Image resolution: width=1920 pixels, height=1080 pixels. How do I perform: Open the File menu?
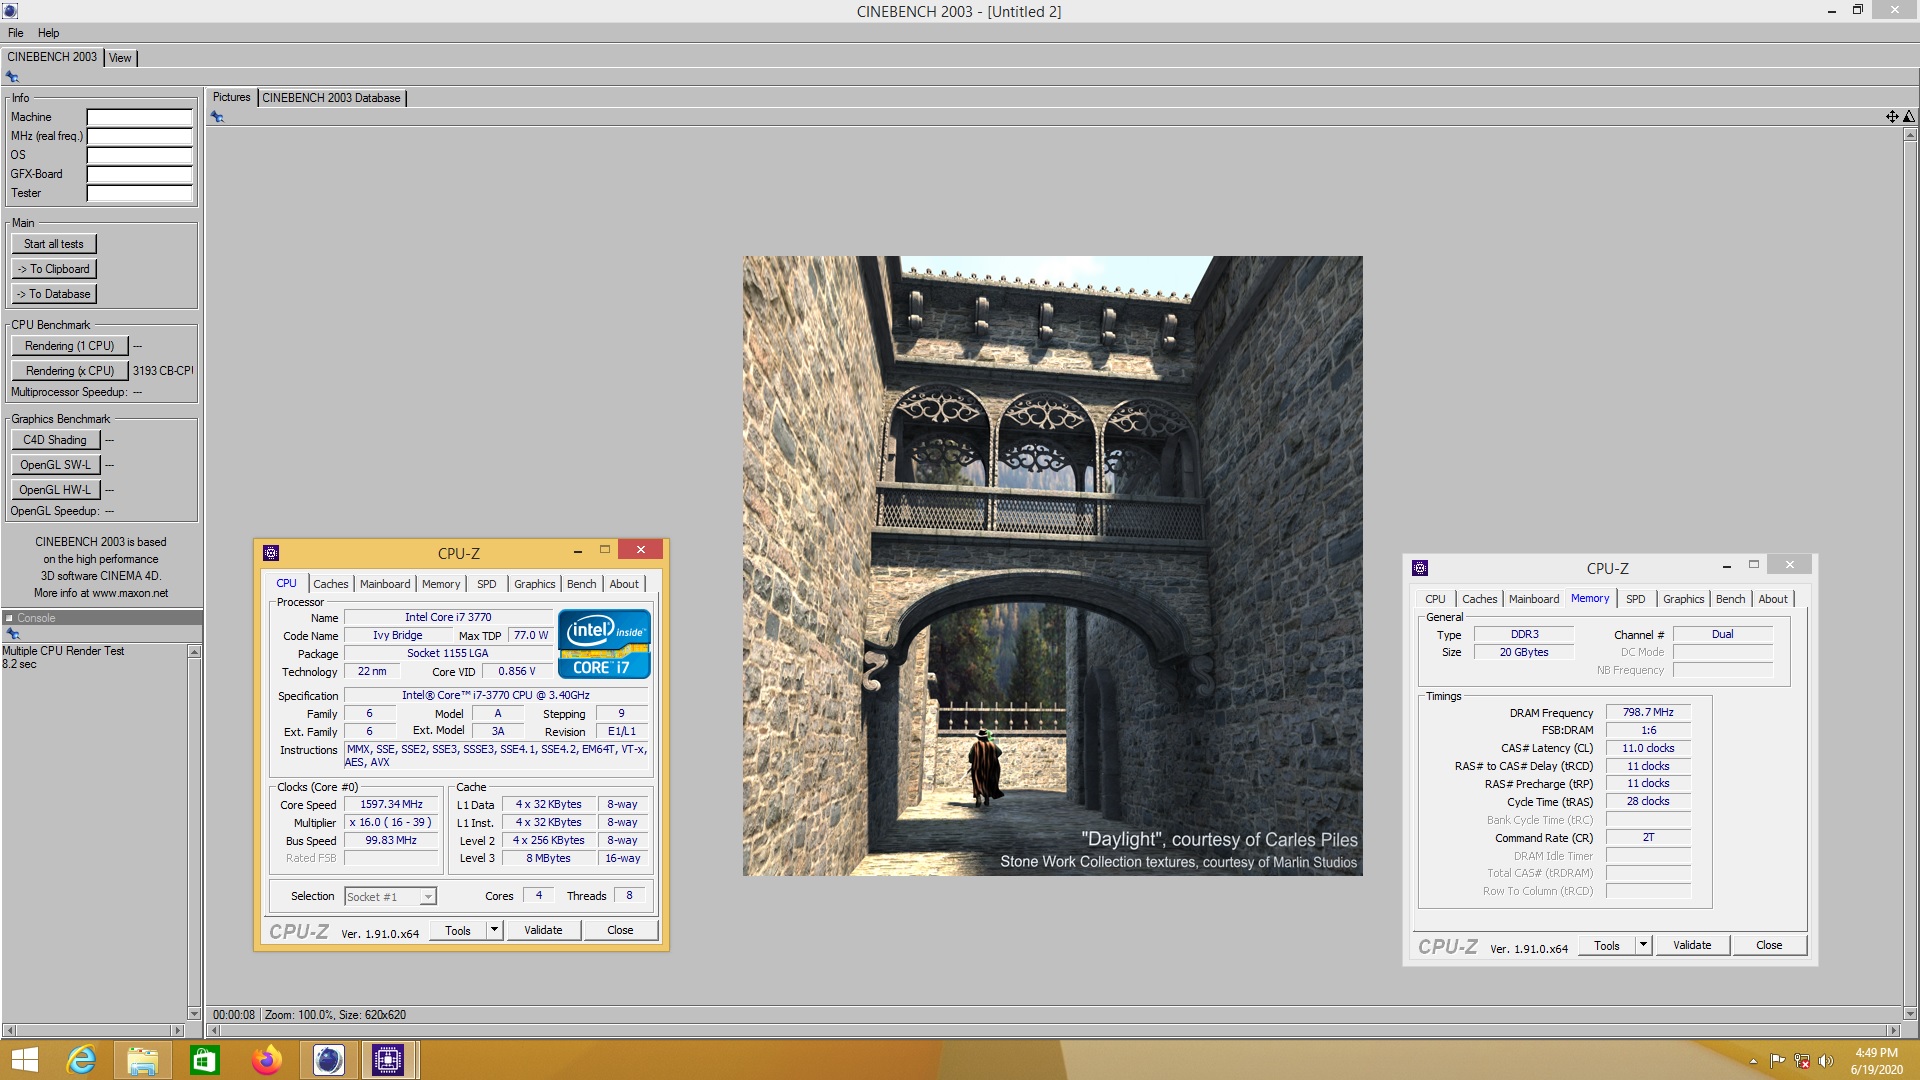click(x=16, y=33)
